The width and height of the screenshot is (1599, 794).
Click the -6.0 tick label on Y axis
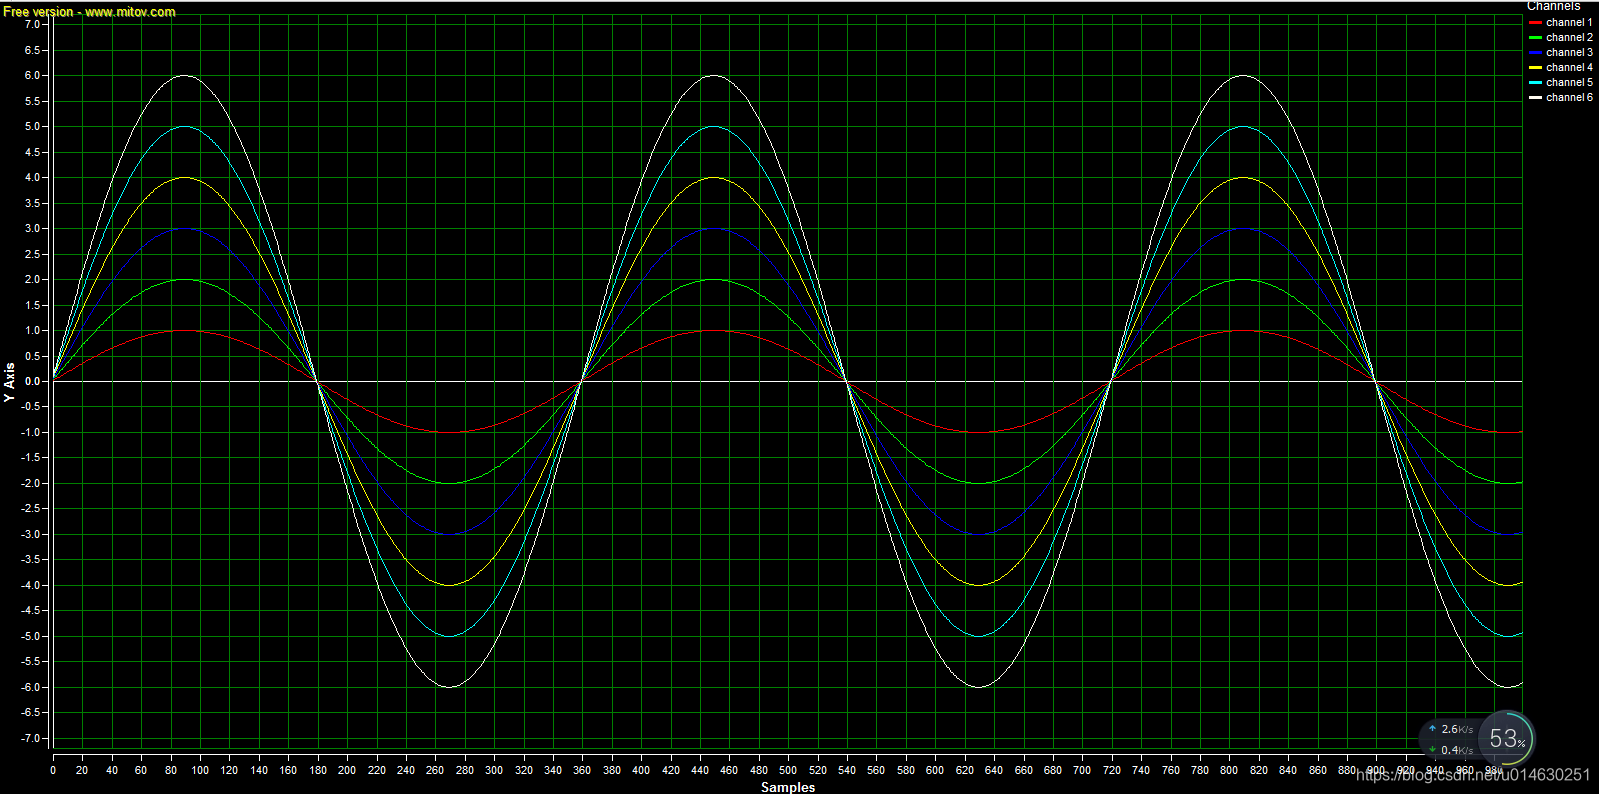click(x=30, y=687)
